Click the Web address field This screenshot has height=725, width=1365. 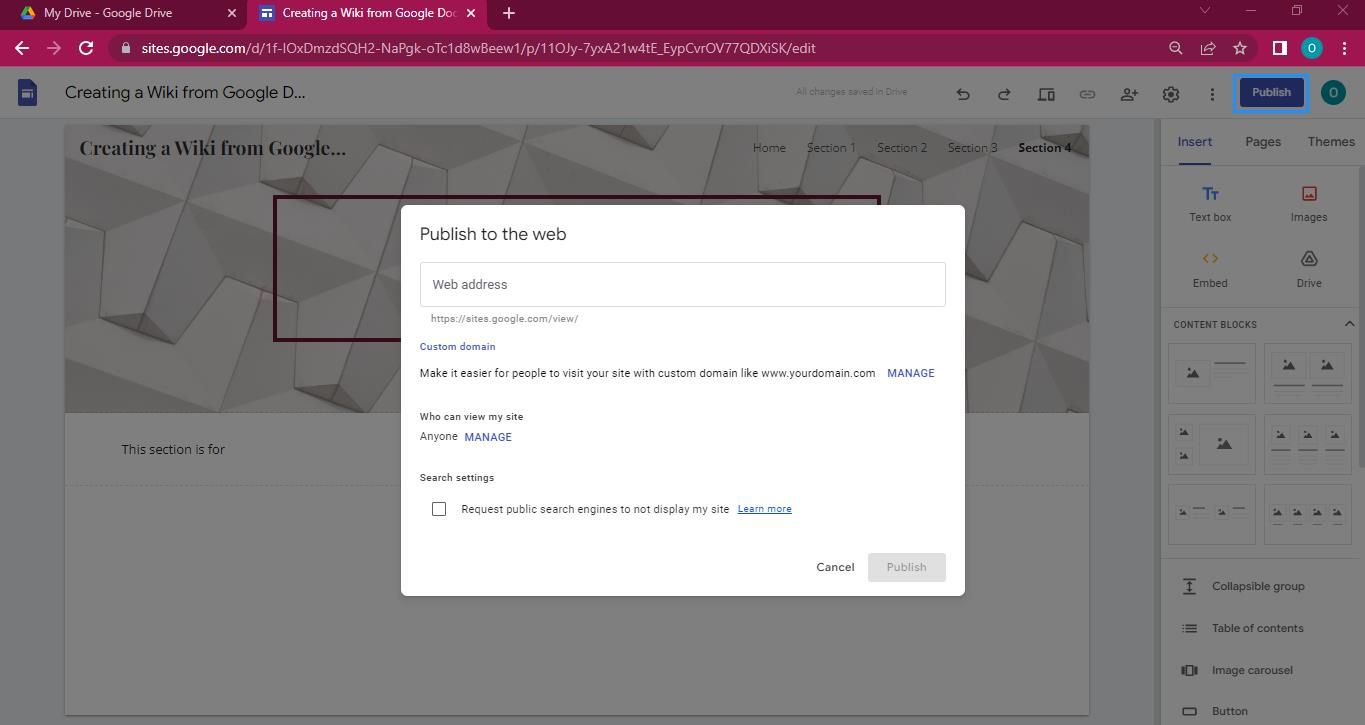coord(682,285)
